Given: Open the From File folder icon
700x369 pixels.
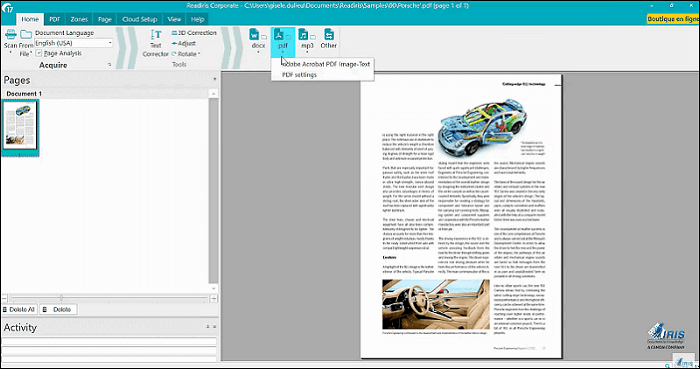Looking at the screenshot, I should pyautogui.click(x=26, y=34).
